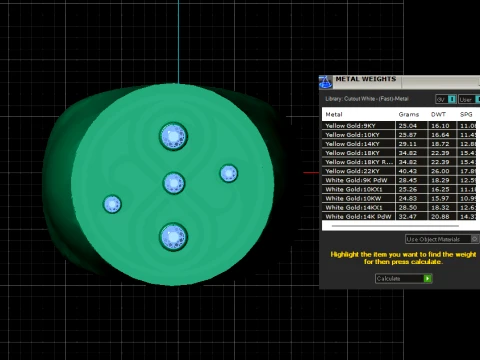Image resolution: width=480 pixels, height=360 pixels.
Task: Select the bottom gemstone on the ring
Action: [x=173, y=237]
